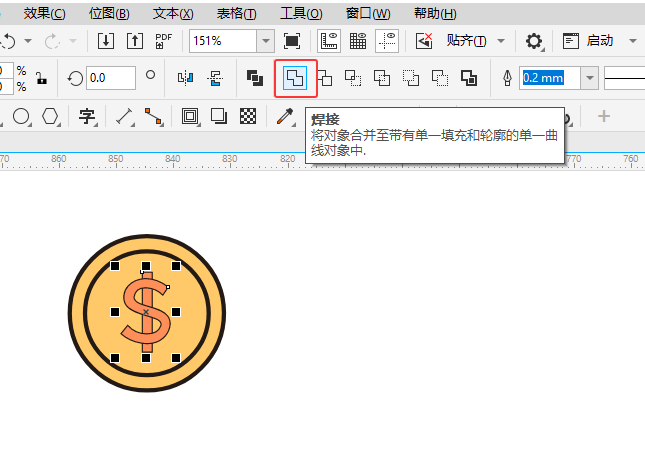Toggle the lock ratio padlock
This screenshot has width=645, height=459.
point(41,78)
